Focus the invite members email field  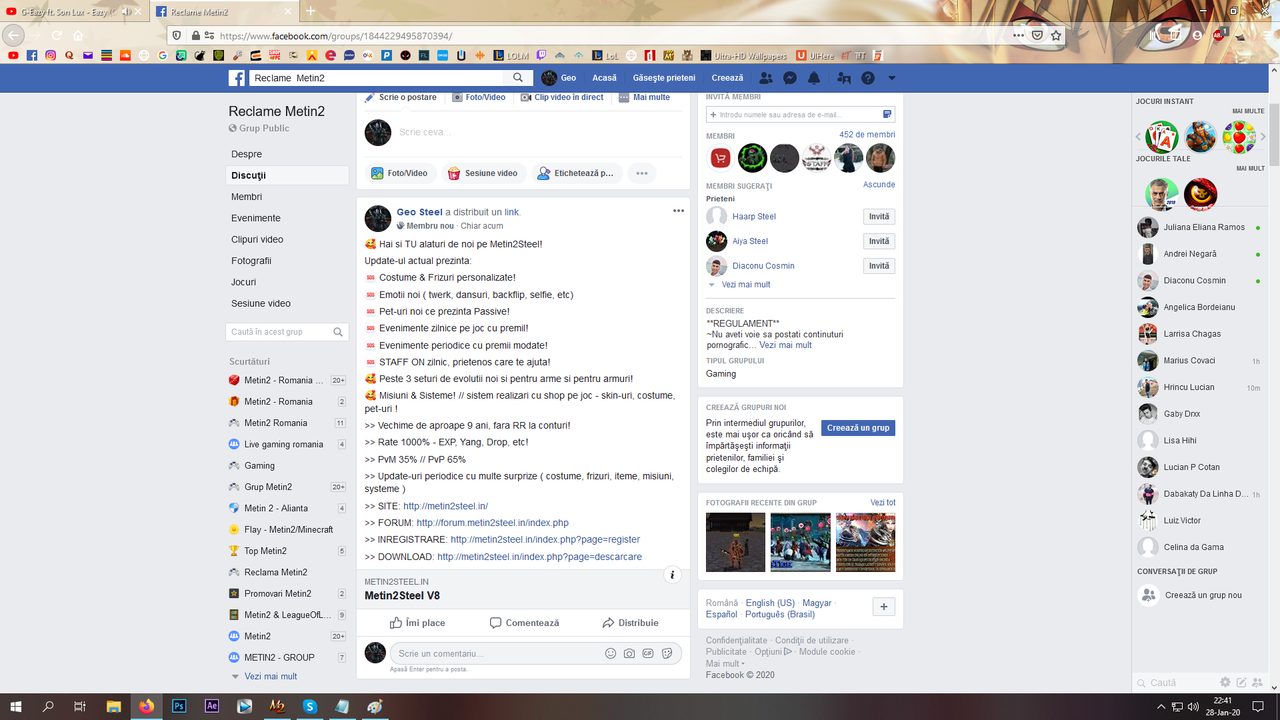(800, 115)
